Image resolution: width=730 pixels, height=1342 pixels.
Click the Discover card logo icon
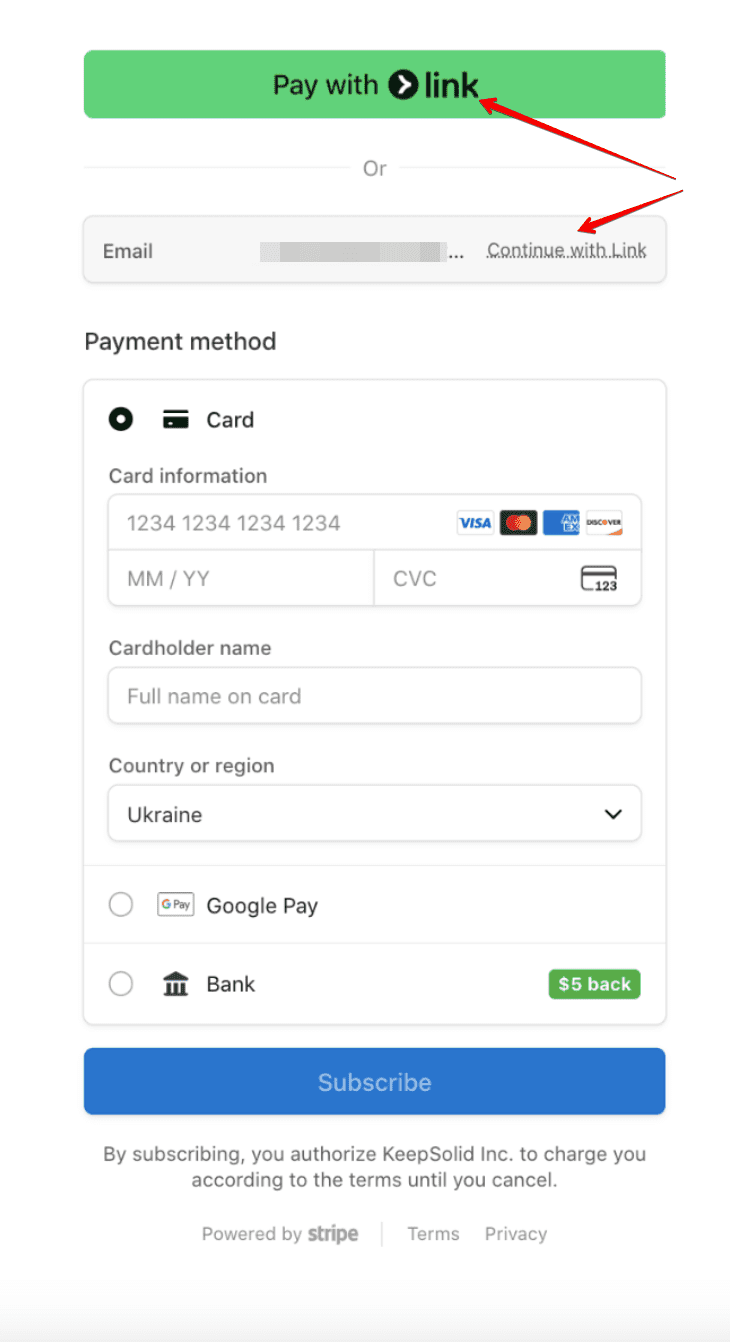coord(604,522)
